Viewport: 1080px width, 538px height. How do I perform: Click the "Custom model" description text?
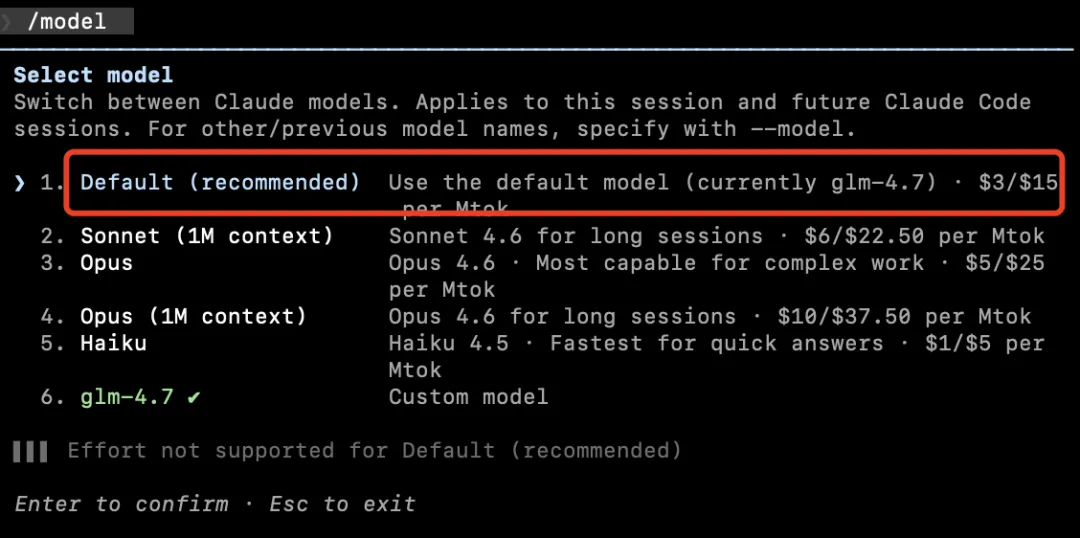pyautogui.click(x=468, y=397)
